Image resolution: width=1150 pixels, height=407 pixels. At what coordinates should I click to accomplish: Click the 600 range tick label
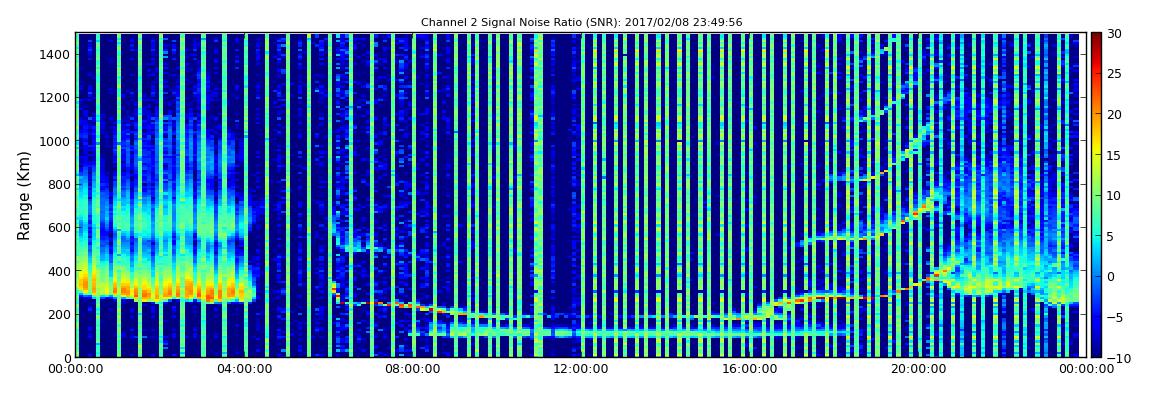[x=59, y=227]
